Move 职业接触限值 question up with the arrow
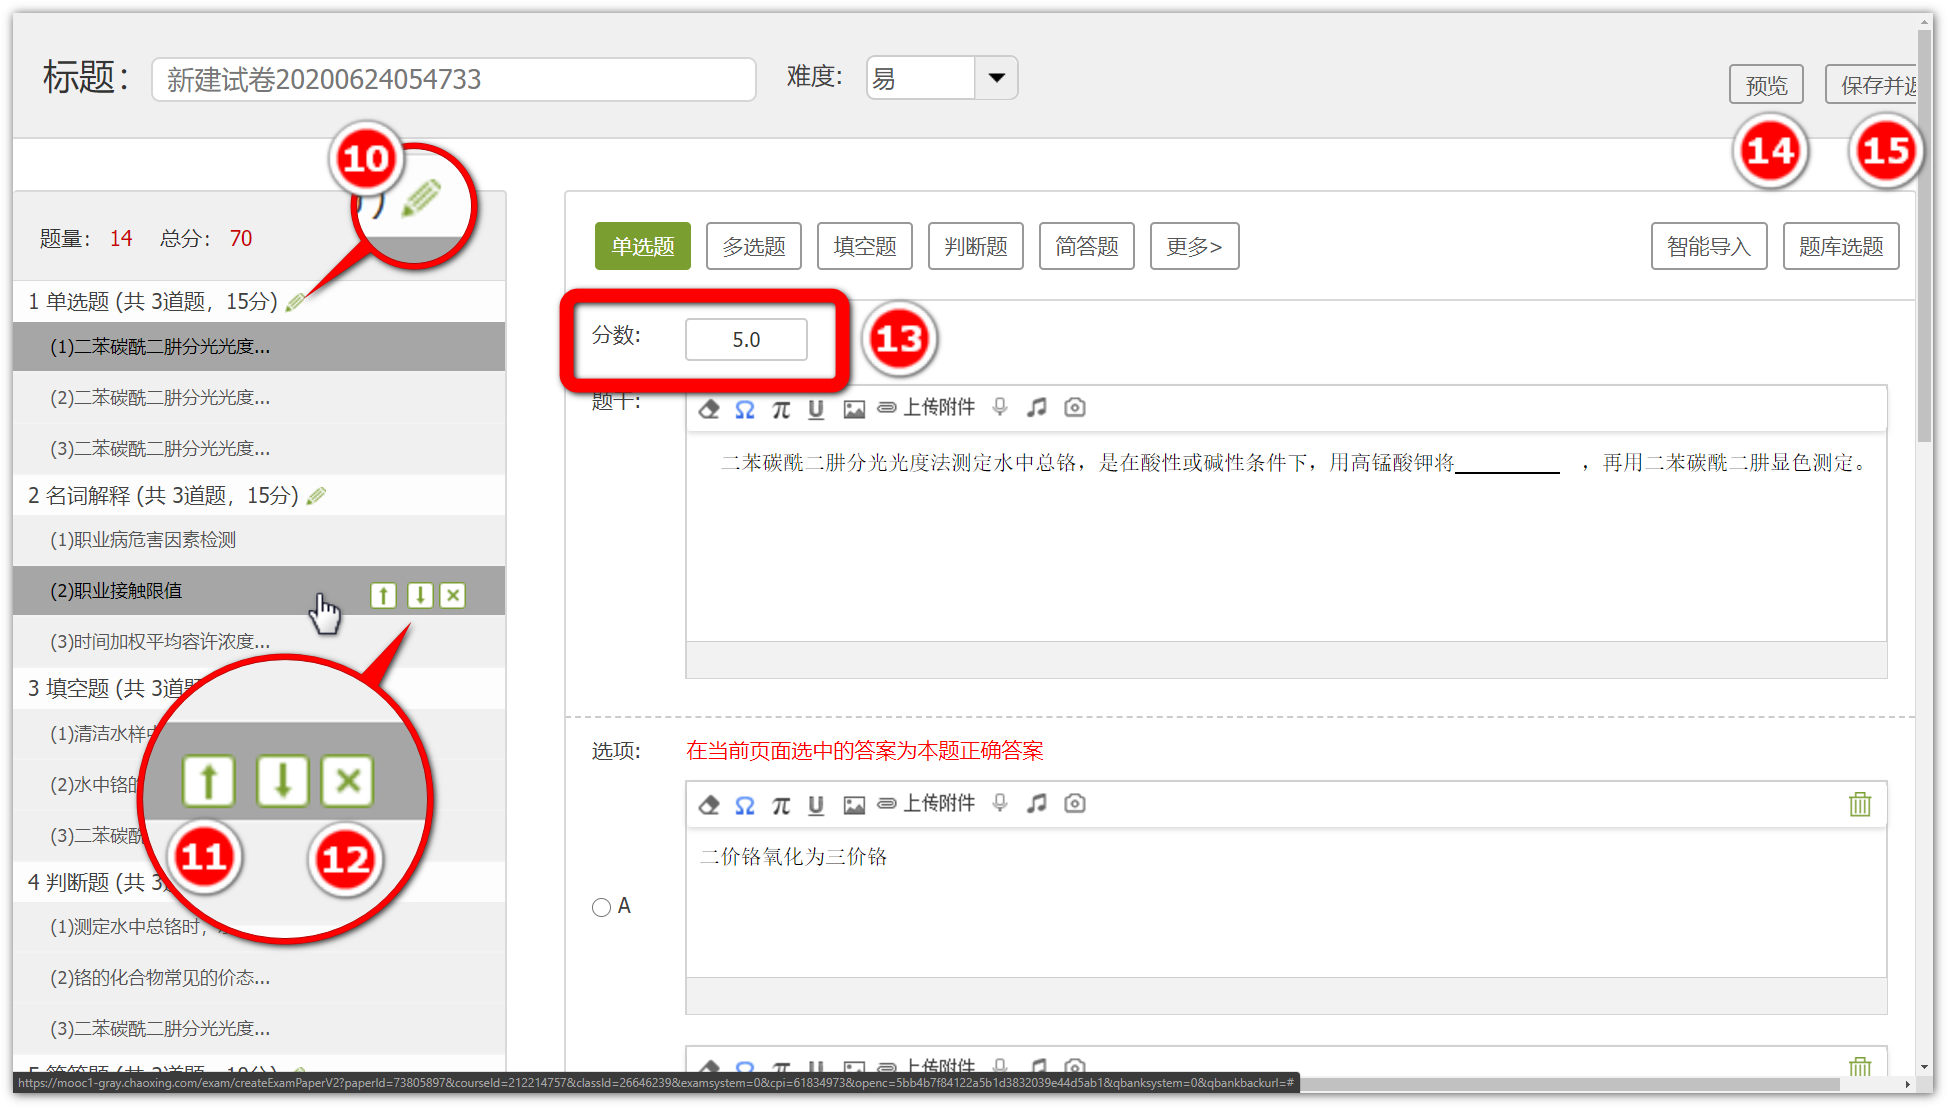The width and height of the screenshot is (1947, 1107). click(383, 596)
